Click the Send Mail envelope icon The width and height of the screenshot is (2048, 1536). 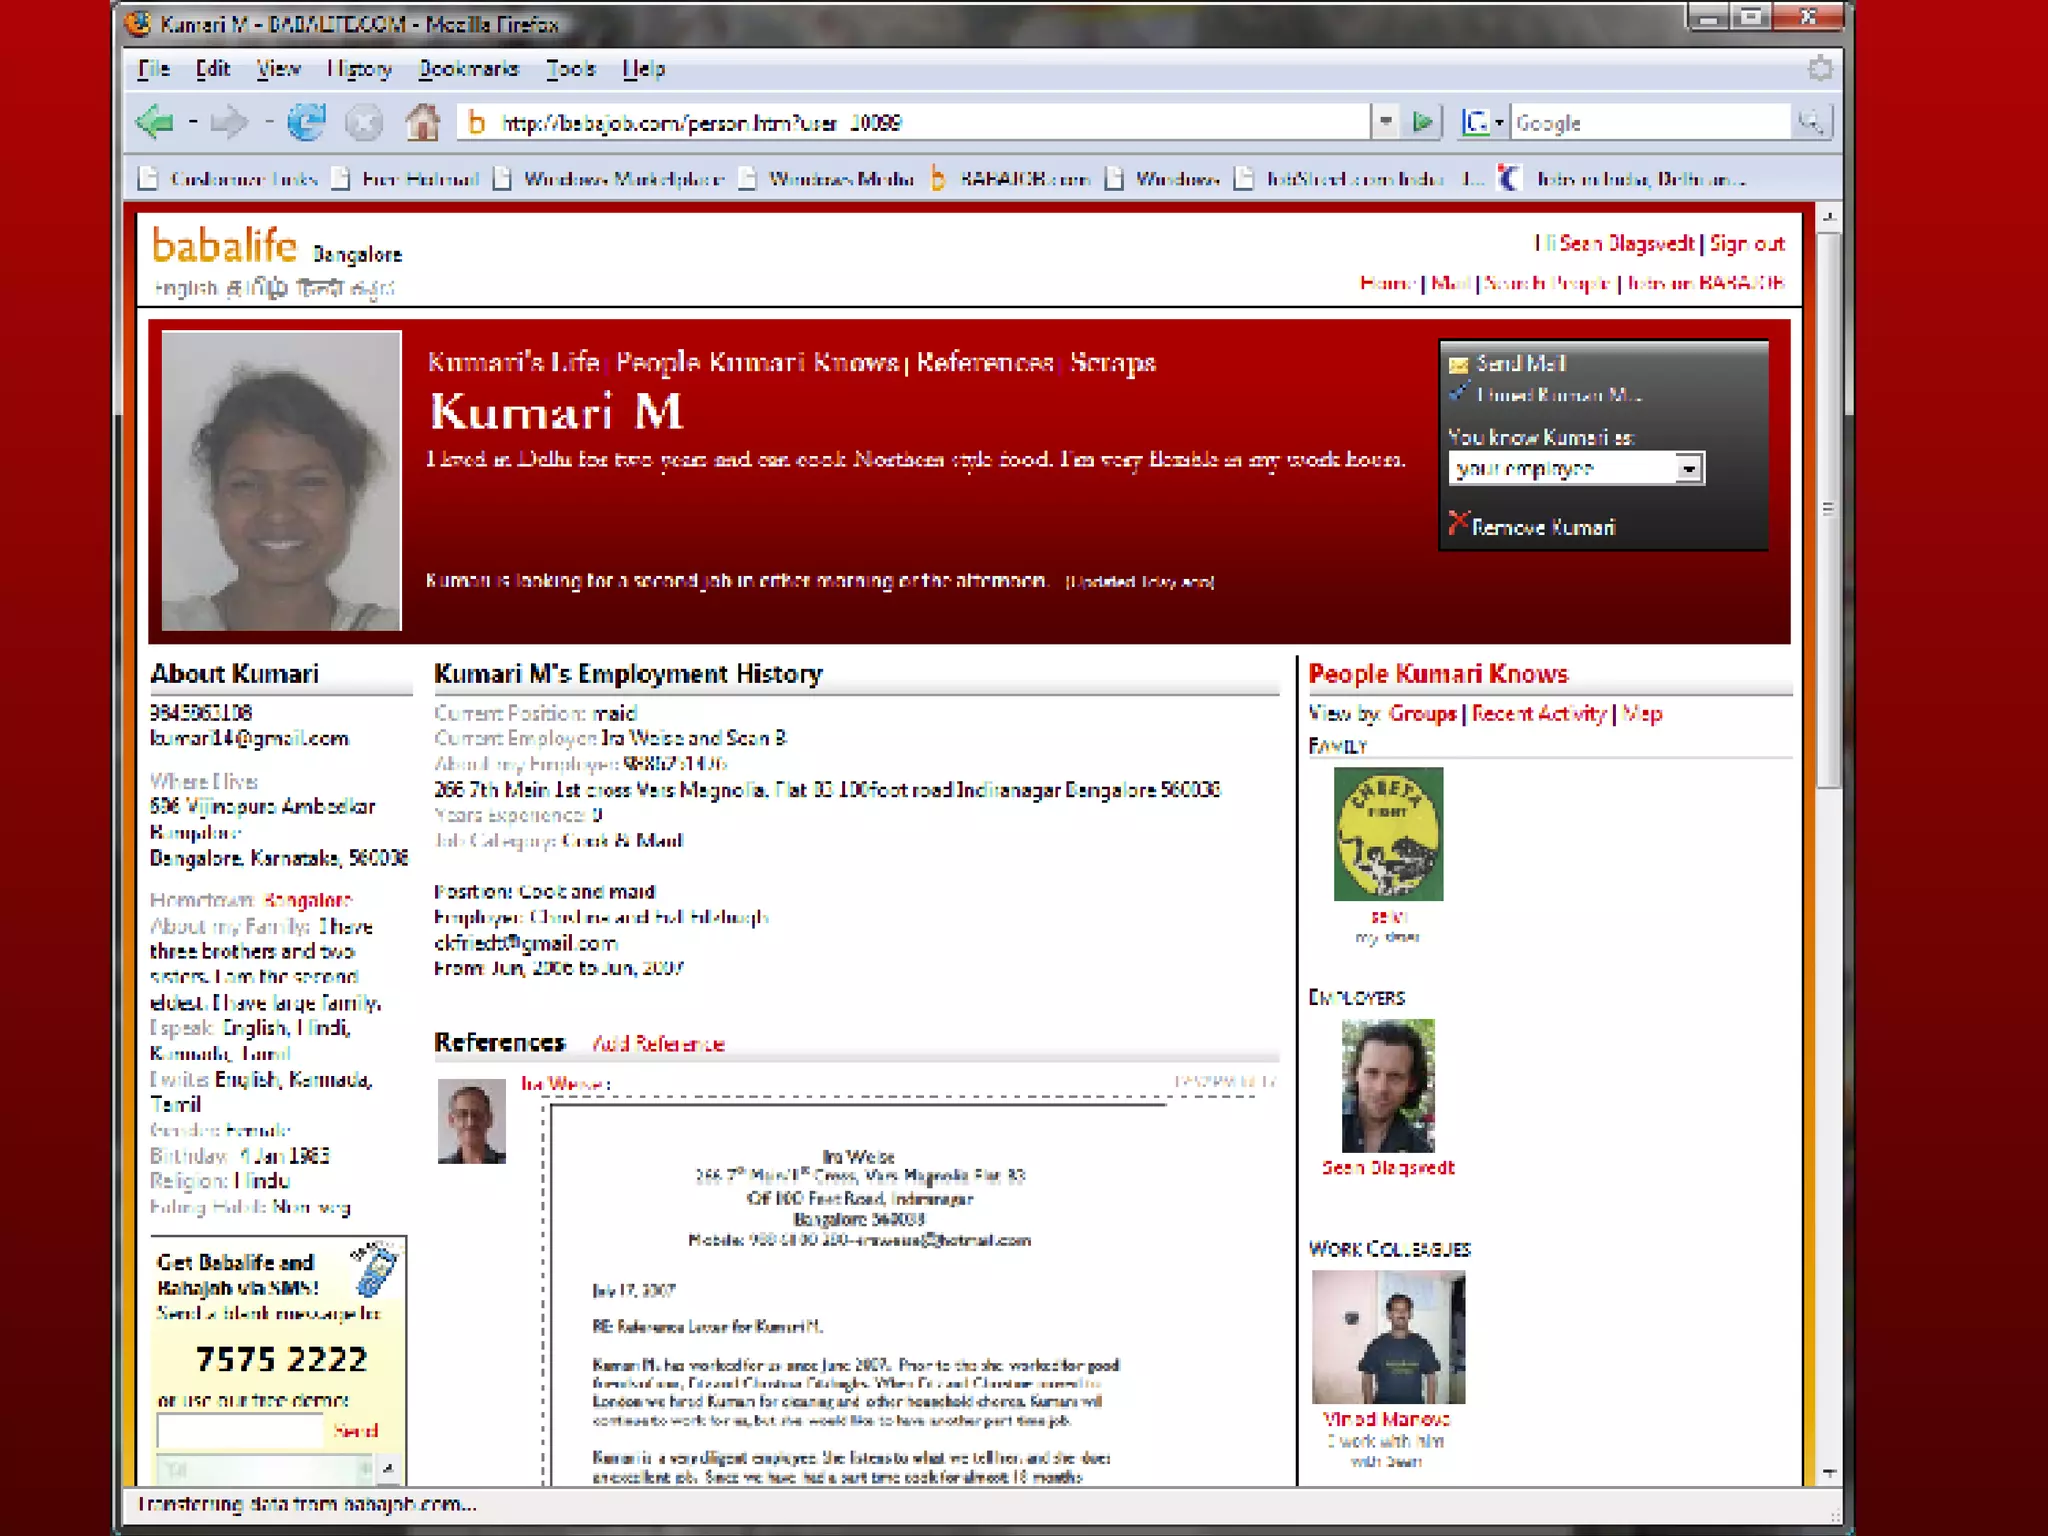1458,364
